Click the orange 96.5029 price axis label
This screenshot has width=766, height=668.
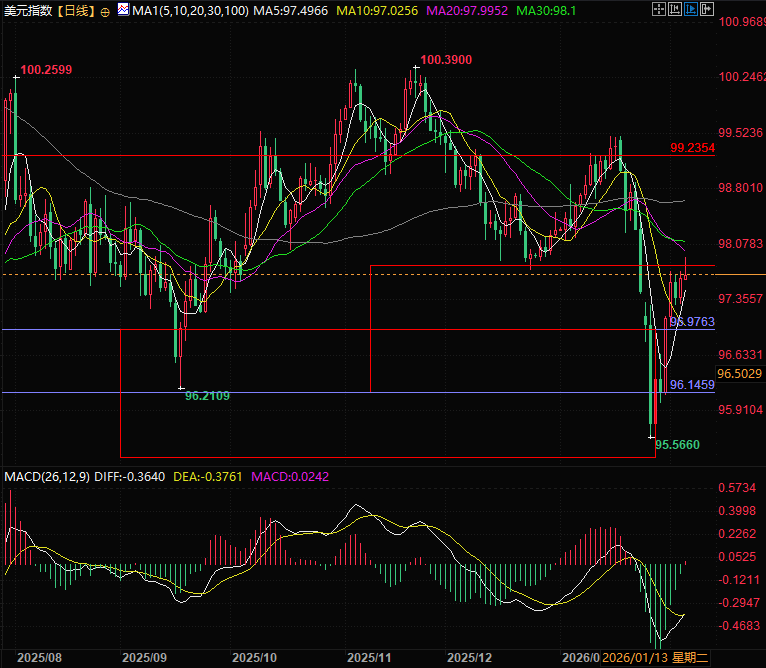point(740,373)
